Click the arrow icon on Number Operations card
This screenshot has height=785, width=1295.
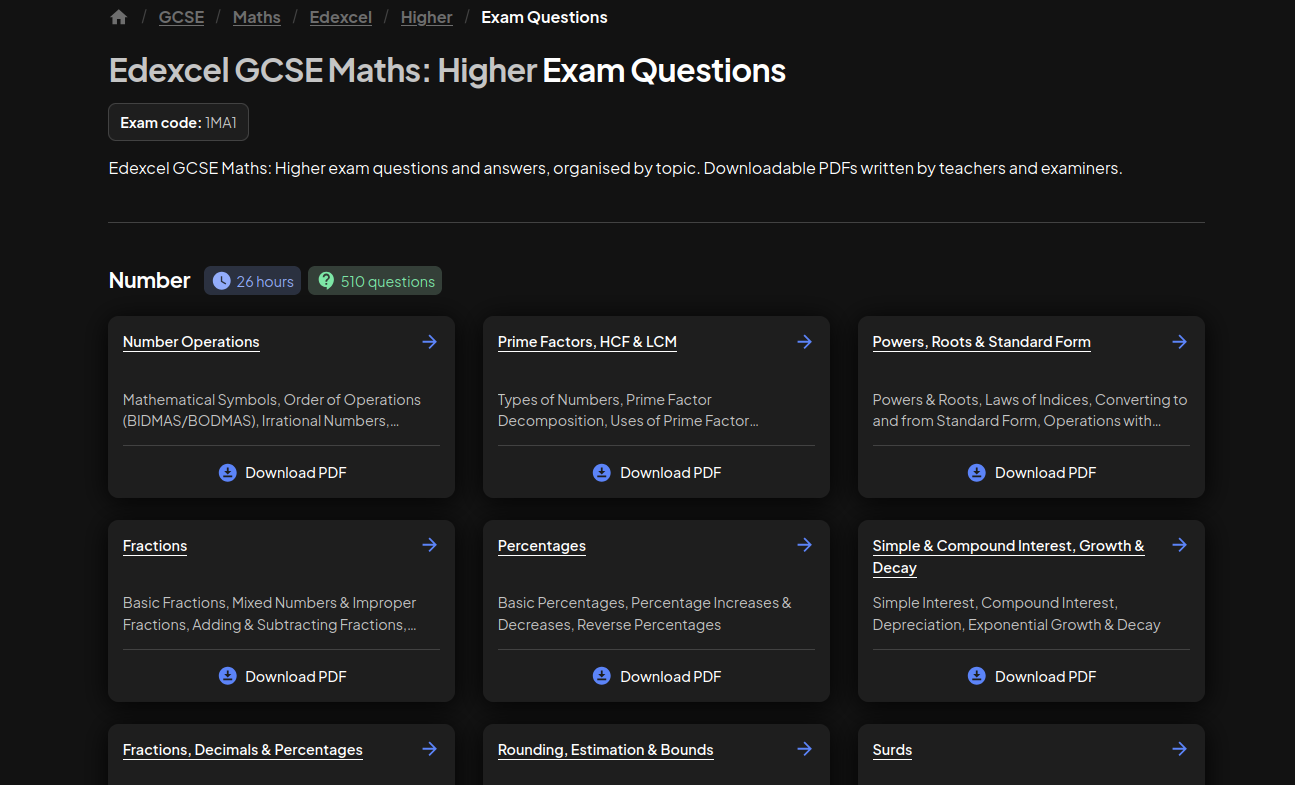point(429,342)
